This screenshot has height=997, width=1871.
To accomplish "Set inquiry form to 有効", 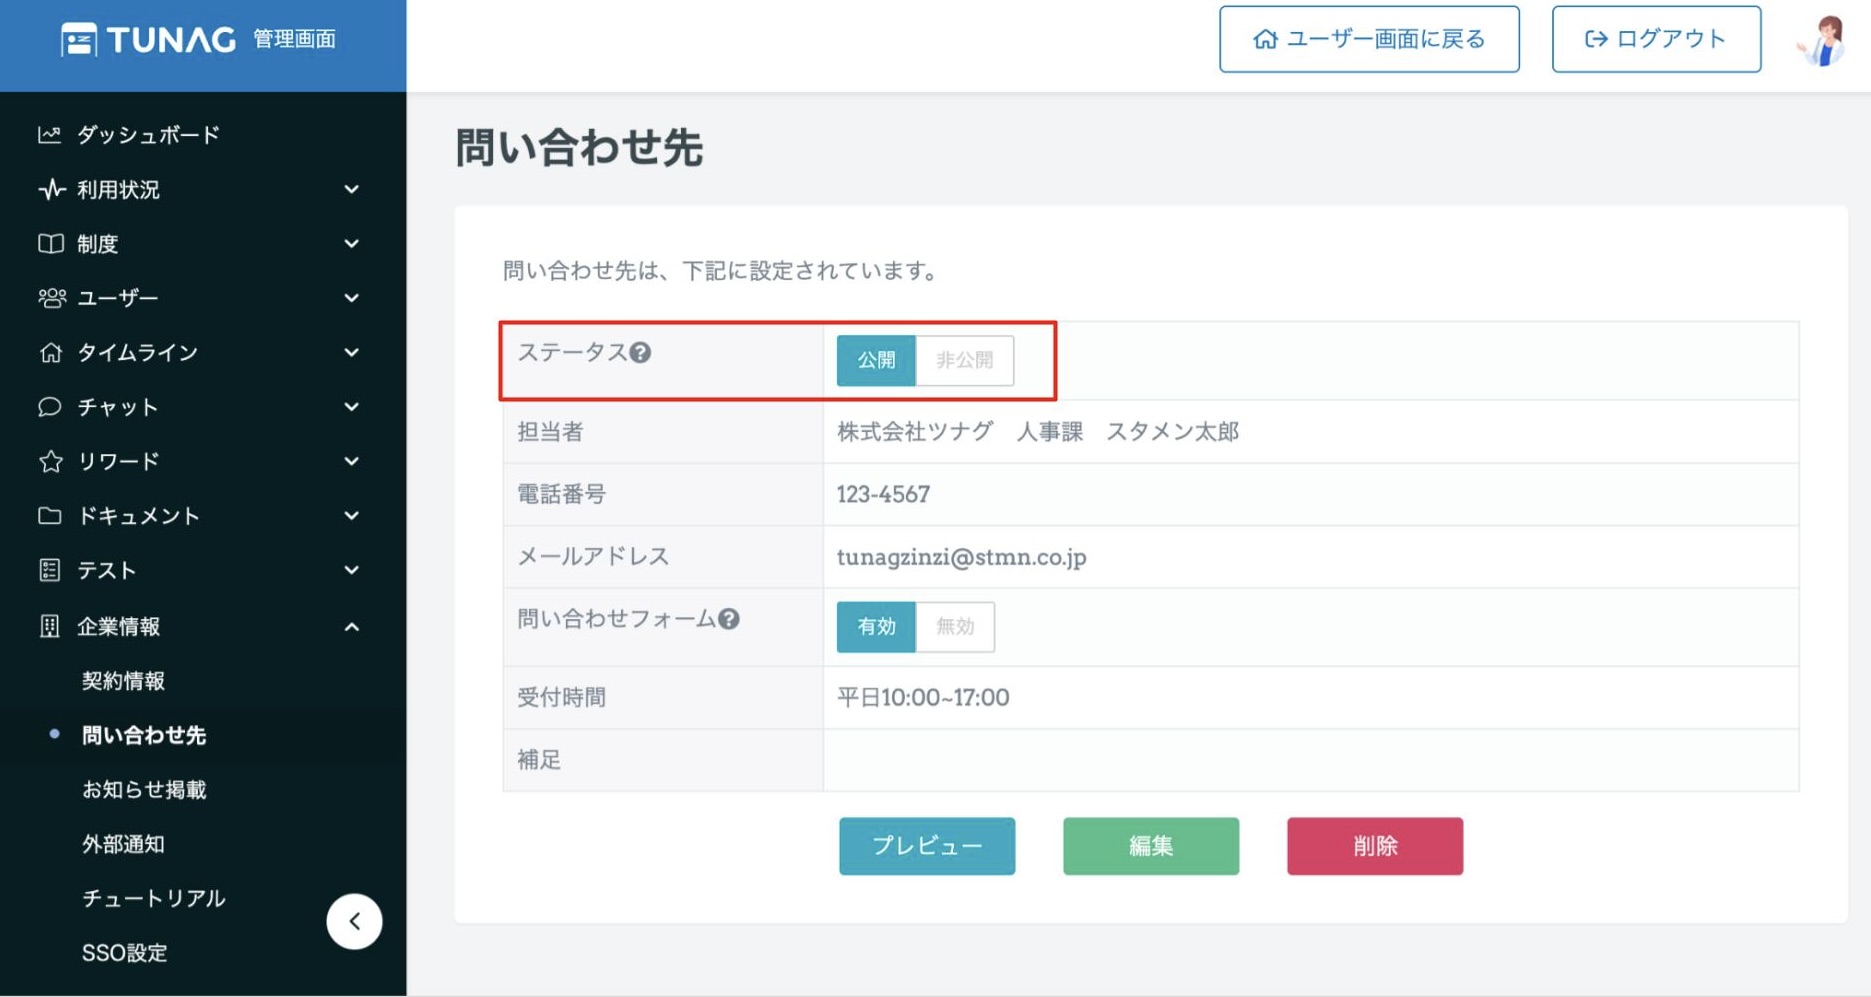I will pyautogui.click(x=876, y=627).
